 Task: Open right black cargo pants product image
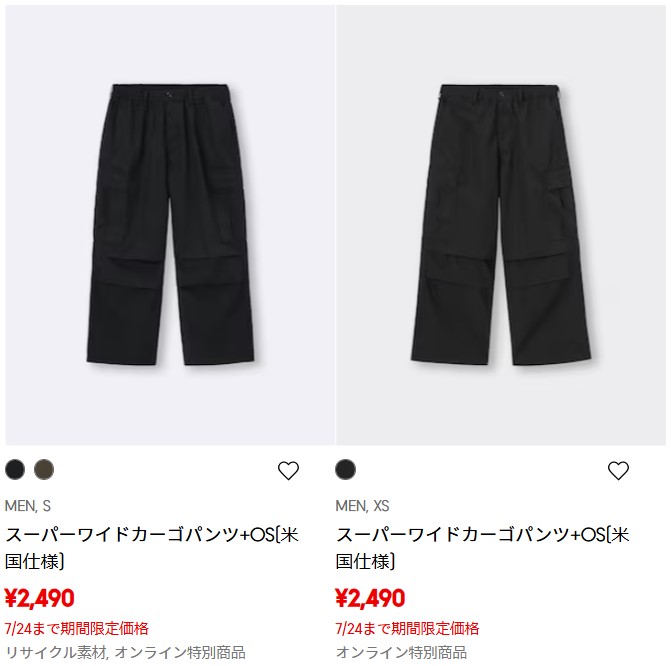pyautogui.click(x=501, y=225)
